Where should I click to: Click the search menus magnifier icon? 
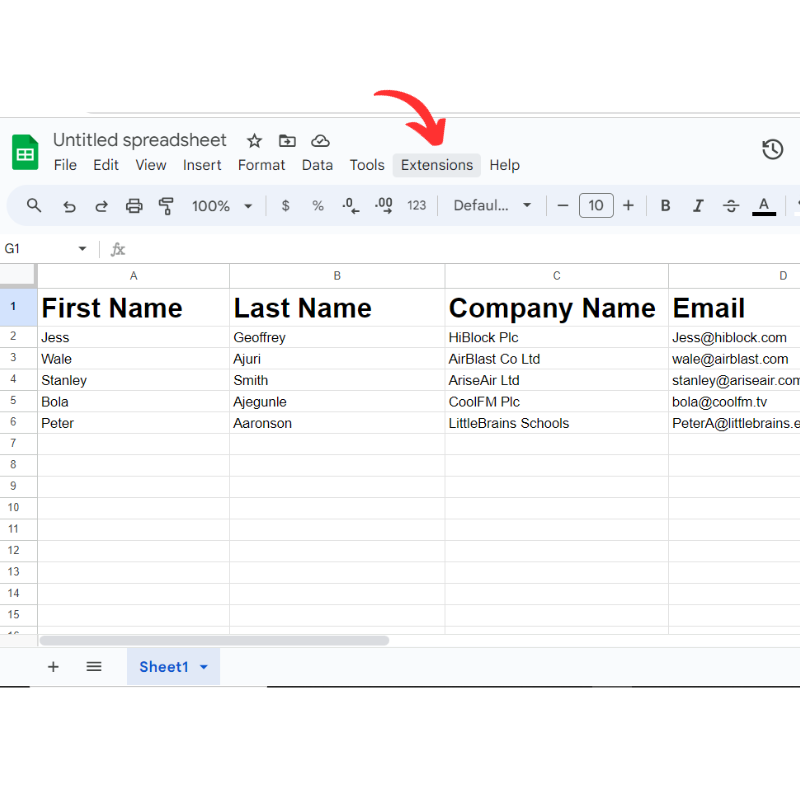34,206
